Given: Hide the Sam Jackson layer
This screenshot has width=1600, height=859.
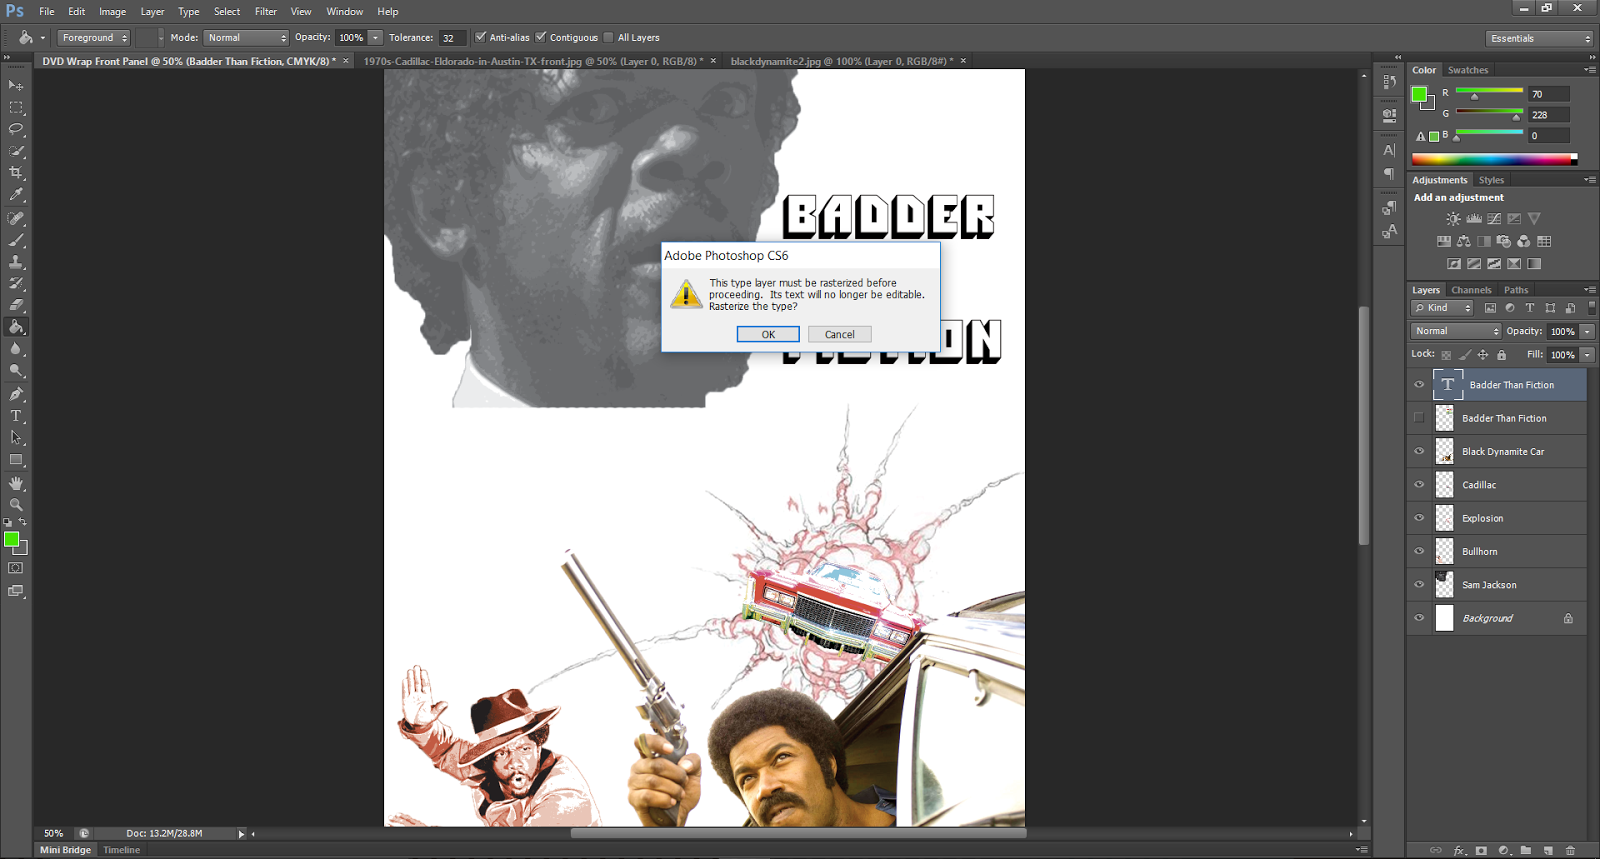Looking at the screenshot, I should click(1419, 585).
